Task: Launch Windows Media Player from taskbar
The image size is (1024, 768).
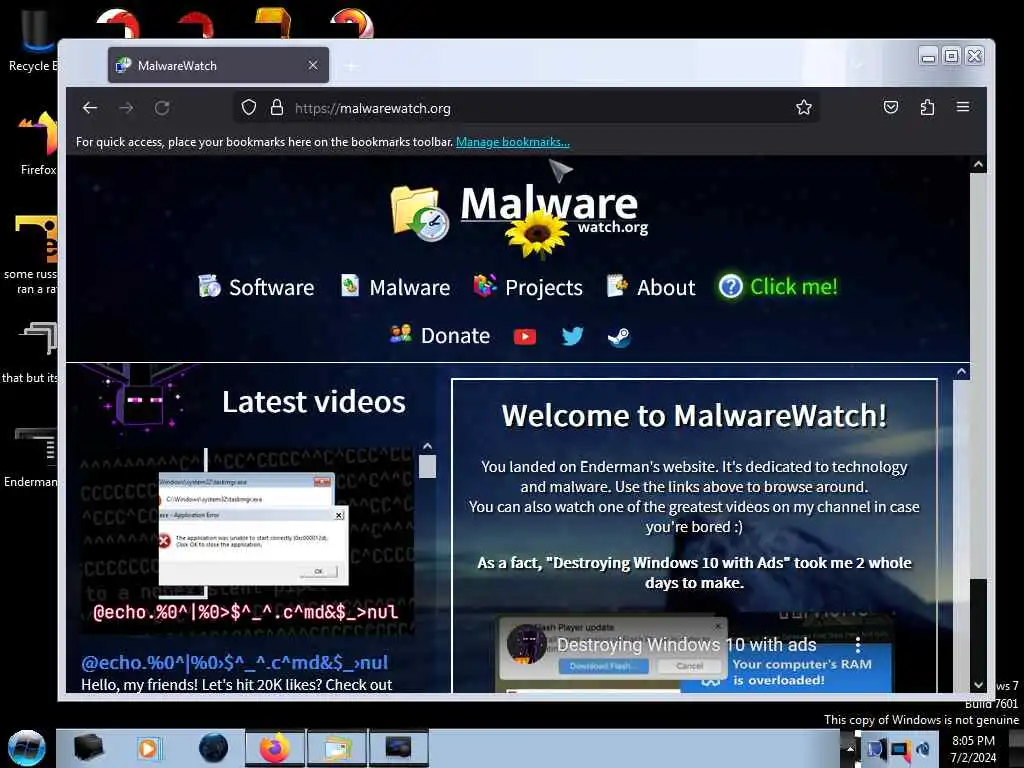Action: [148, 748]
